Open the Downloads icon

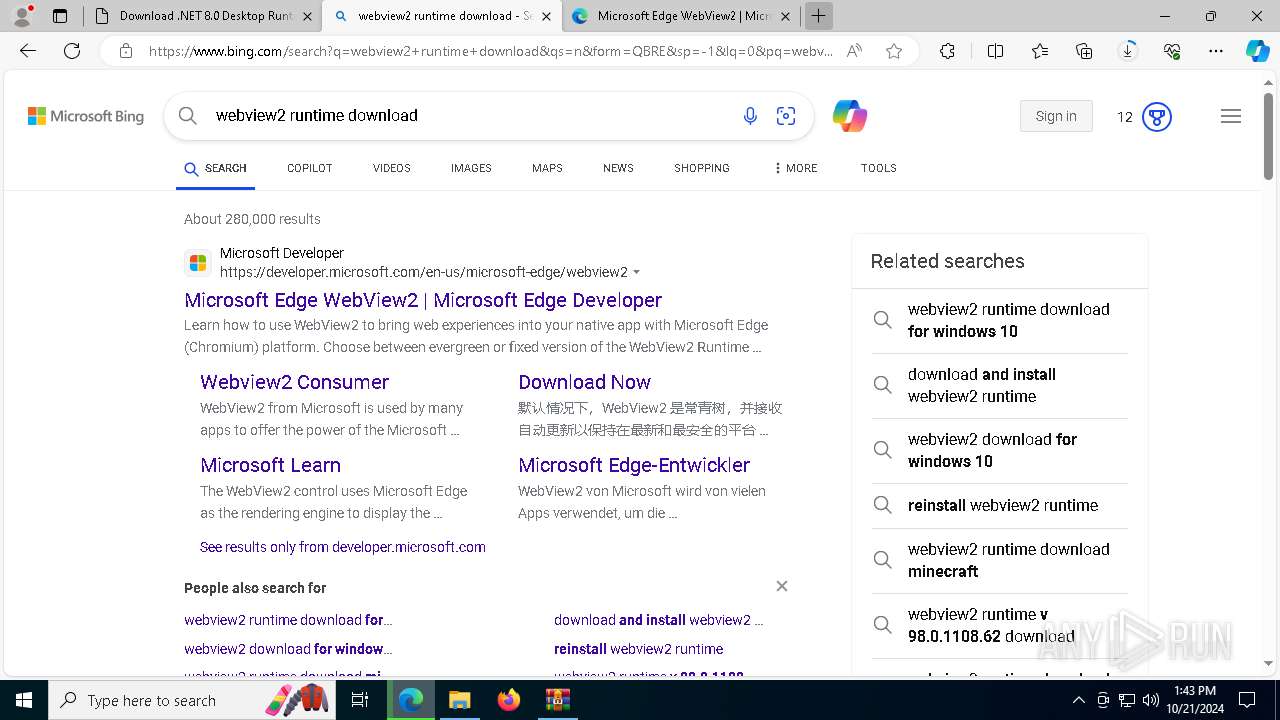pyautogui.click(x=1128, y=51)
